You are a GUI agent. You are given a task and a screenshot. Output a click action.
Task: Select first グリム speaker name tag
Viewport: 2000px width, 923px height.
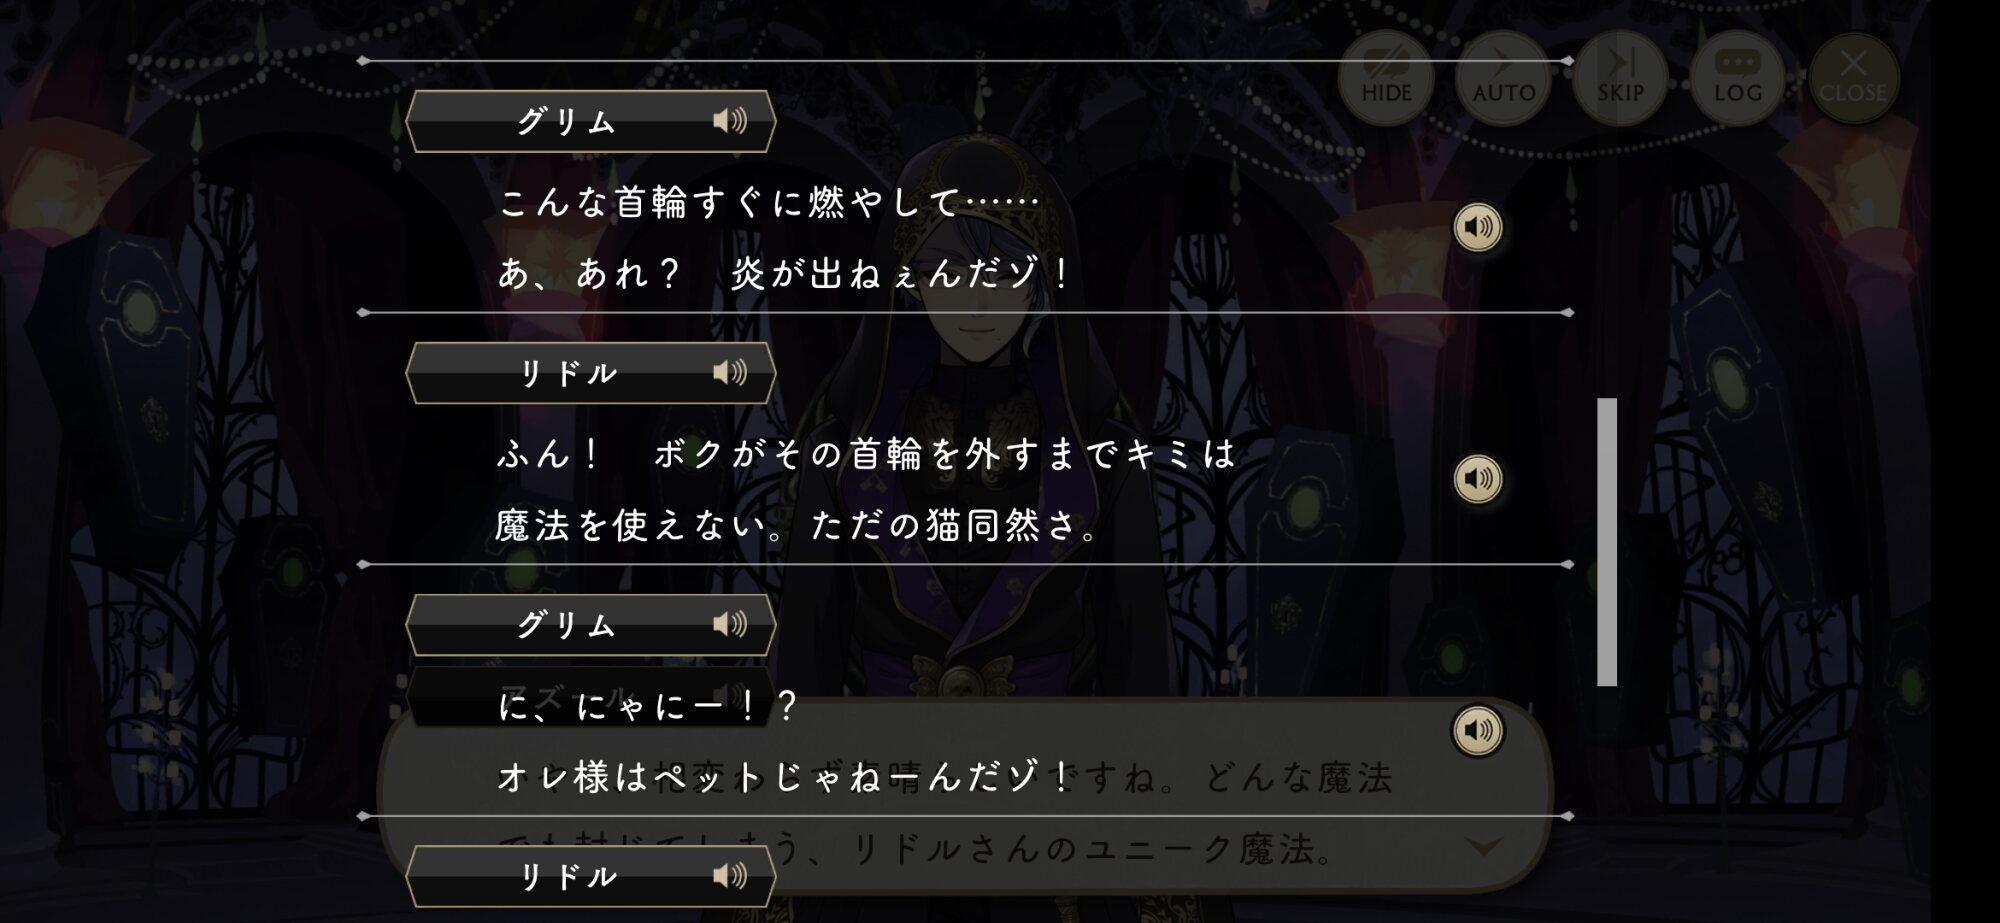591,122
